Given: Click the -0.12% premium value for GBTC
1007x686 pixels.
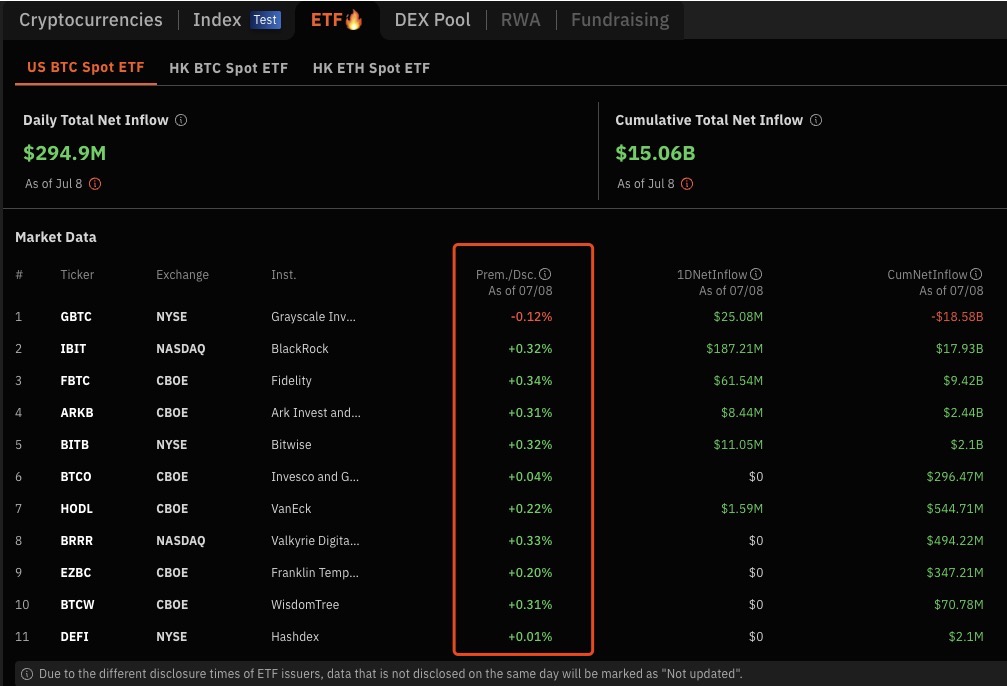Looking at the screenshot, I should 532,317.
